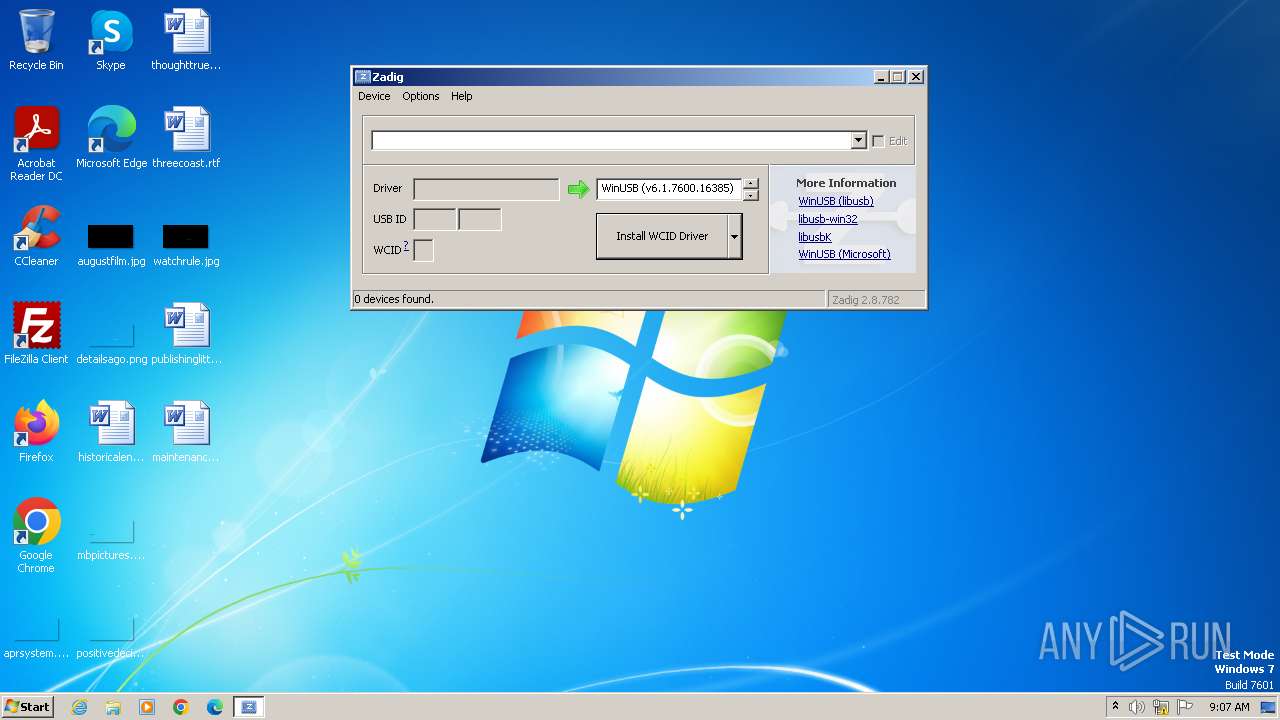This screenshot has width=1280, height=720.
Task: Open the Skype desktop shortcut
Action: (x=111, y=40)
